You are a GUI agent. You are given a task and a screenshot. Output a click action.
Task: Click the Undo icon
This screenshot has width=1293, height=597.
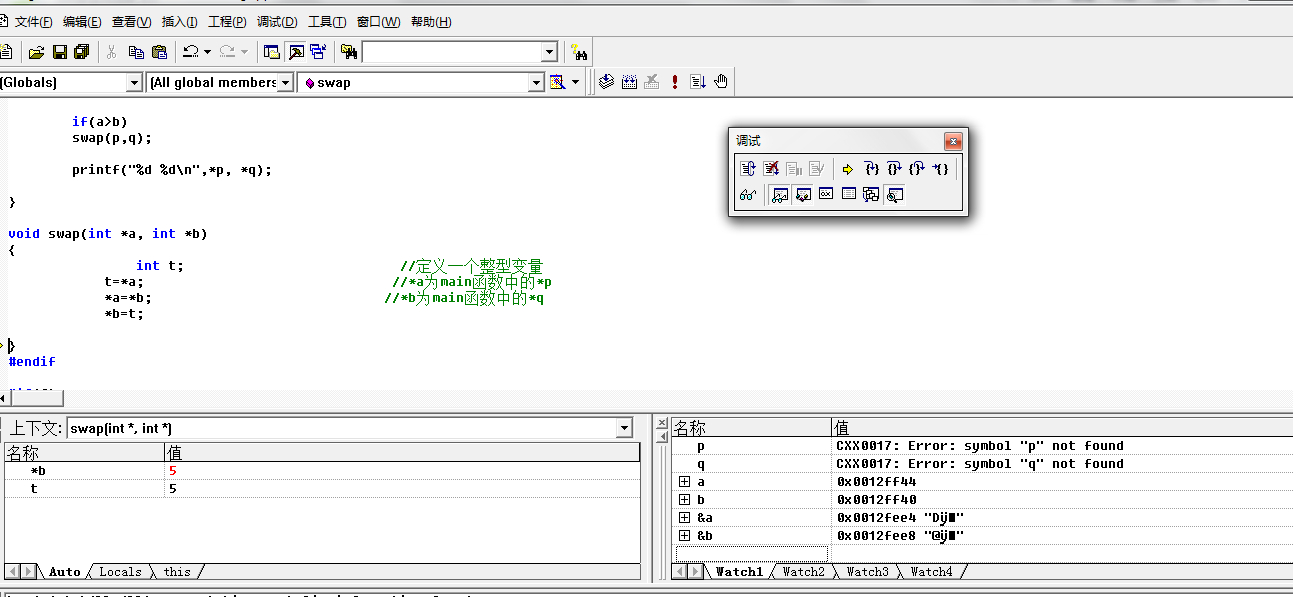(x=190, y=52)
